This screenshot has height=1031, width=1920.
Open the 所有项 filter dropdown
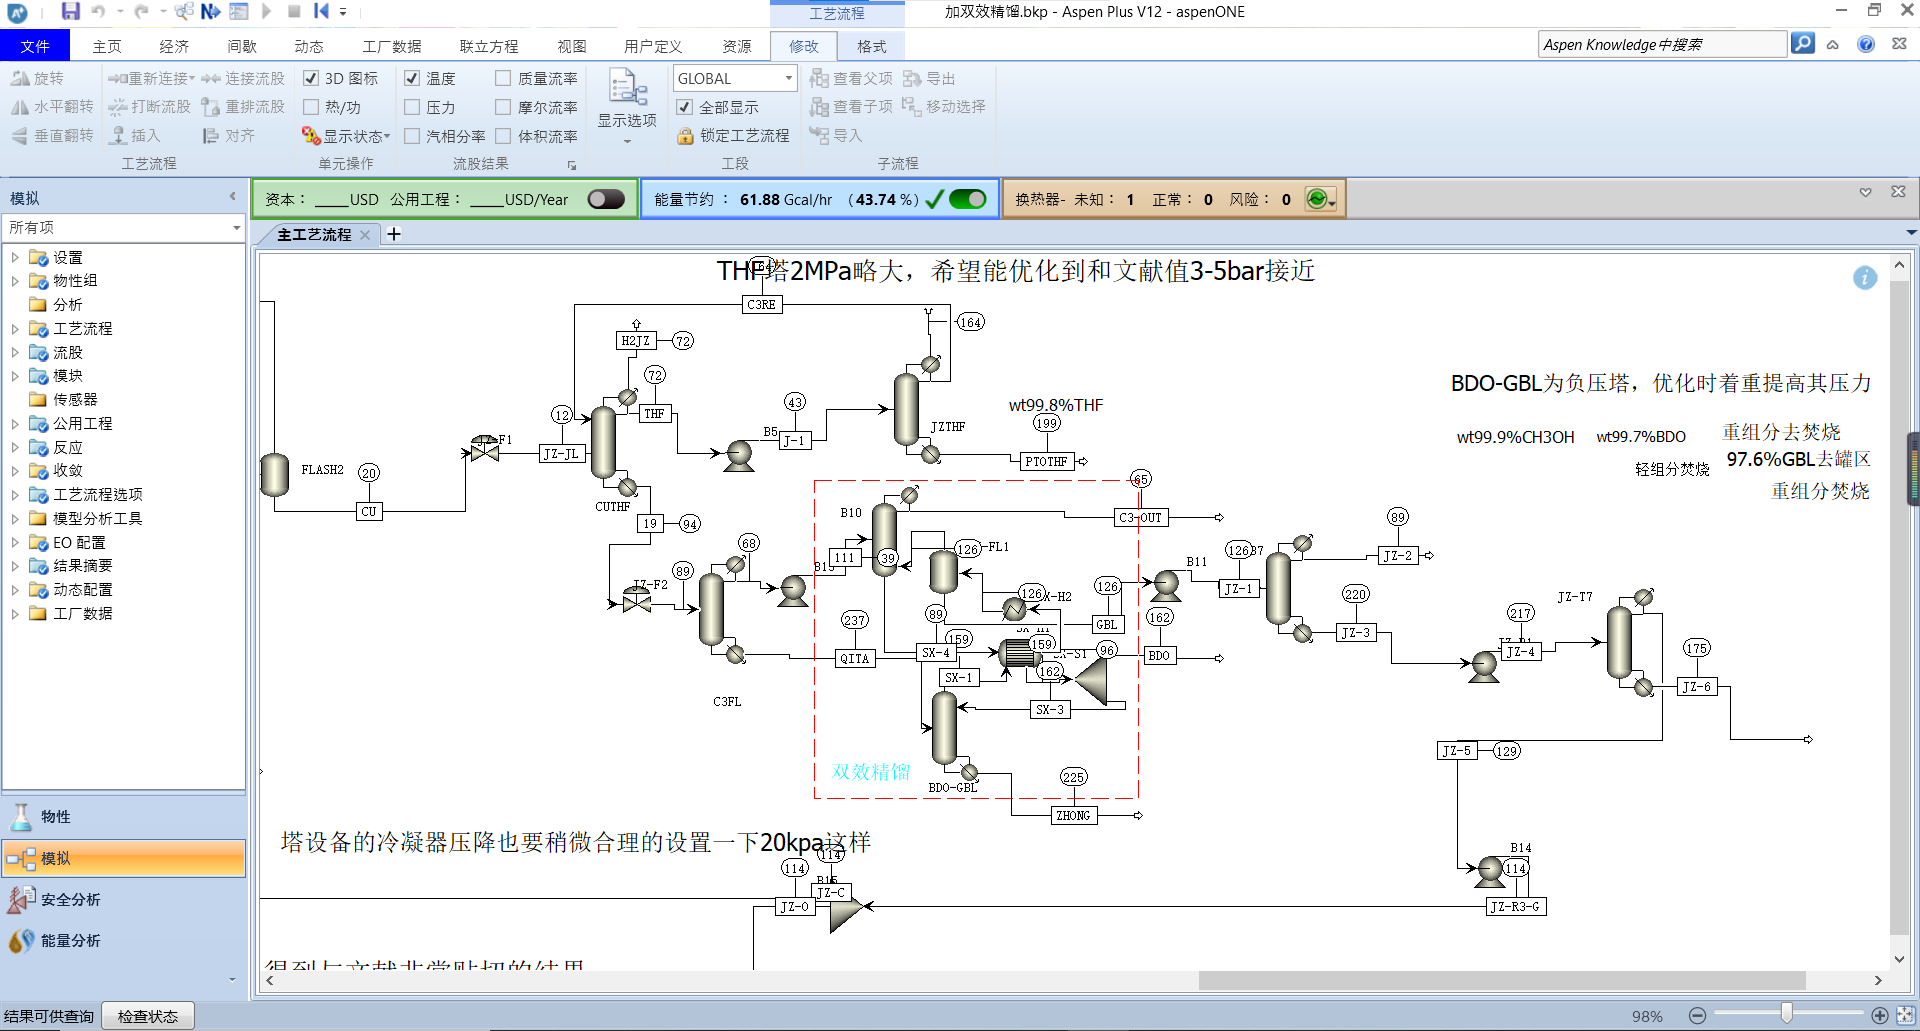coord(124,228)
